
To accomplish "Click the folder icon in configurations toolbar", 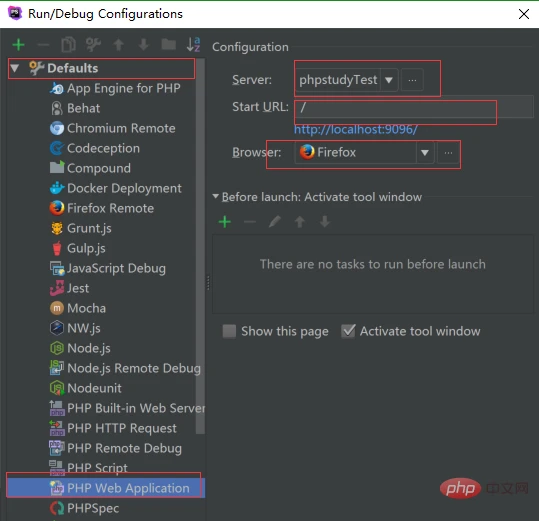I will [x=168, y=44].
